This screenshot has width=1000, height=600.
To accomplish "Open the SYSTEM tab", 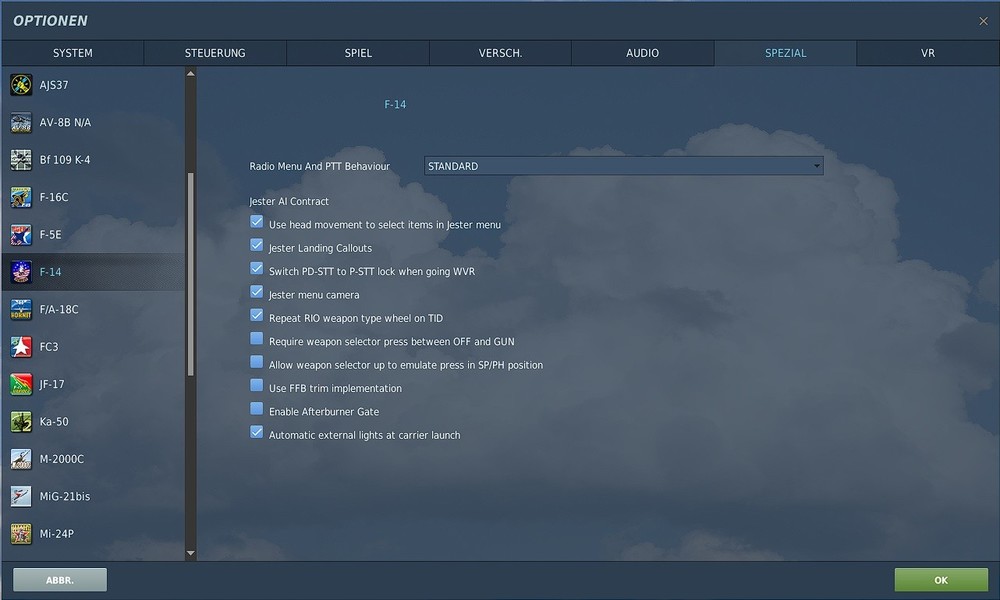I will coord(73,53).
